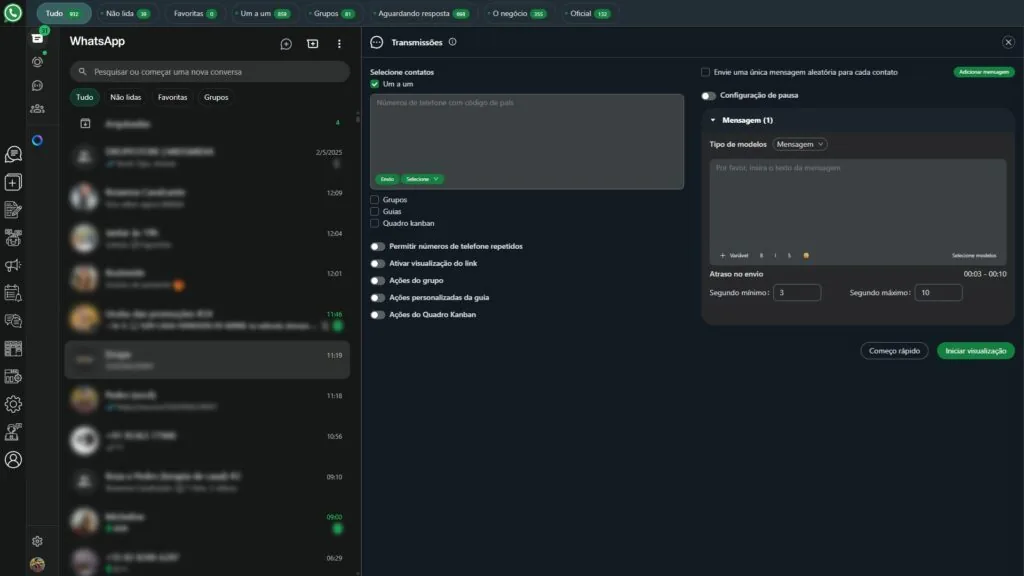Screen dimensions: 1024x576
Task: Select the Um a um top tab
Action: pyautogui.click(x=263, y=13)
